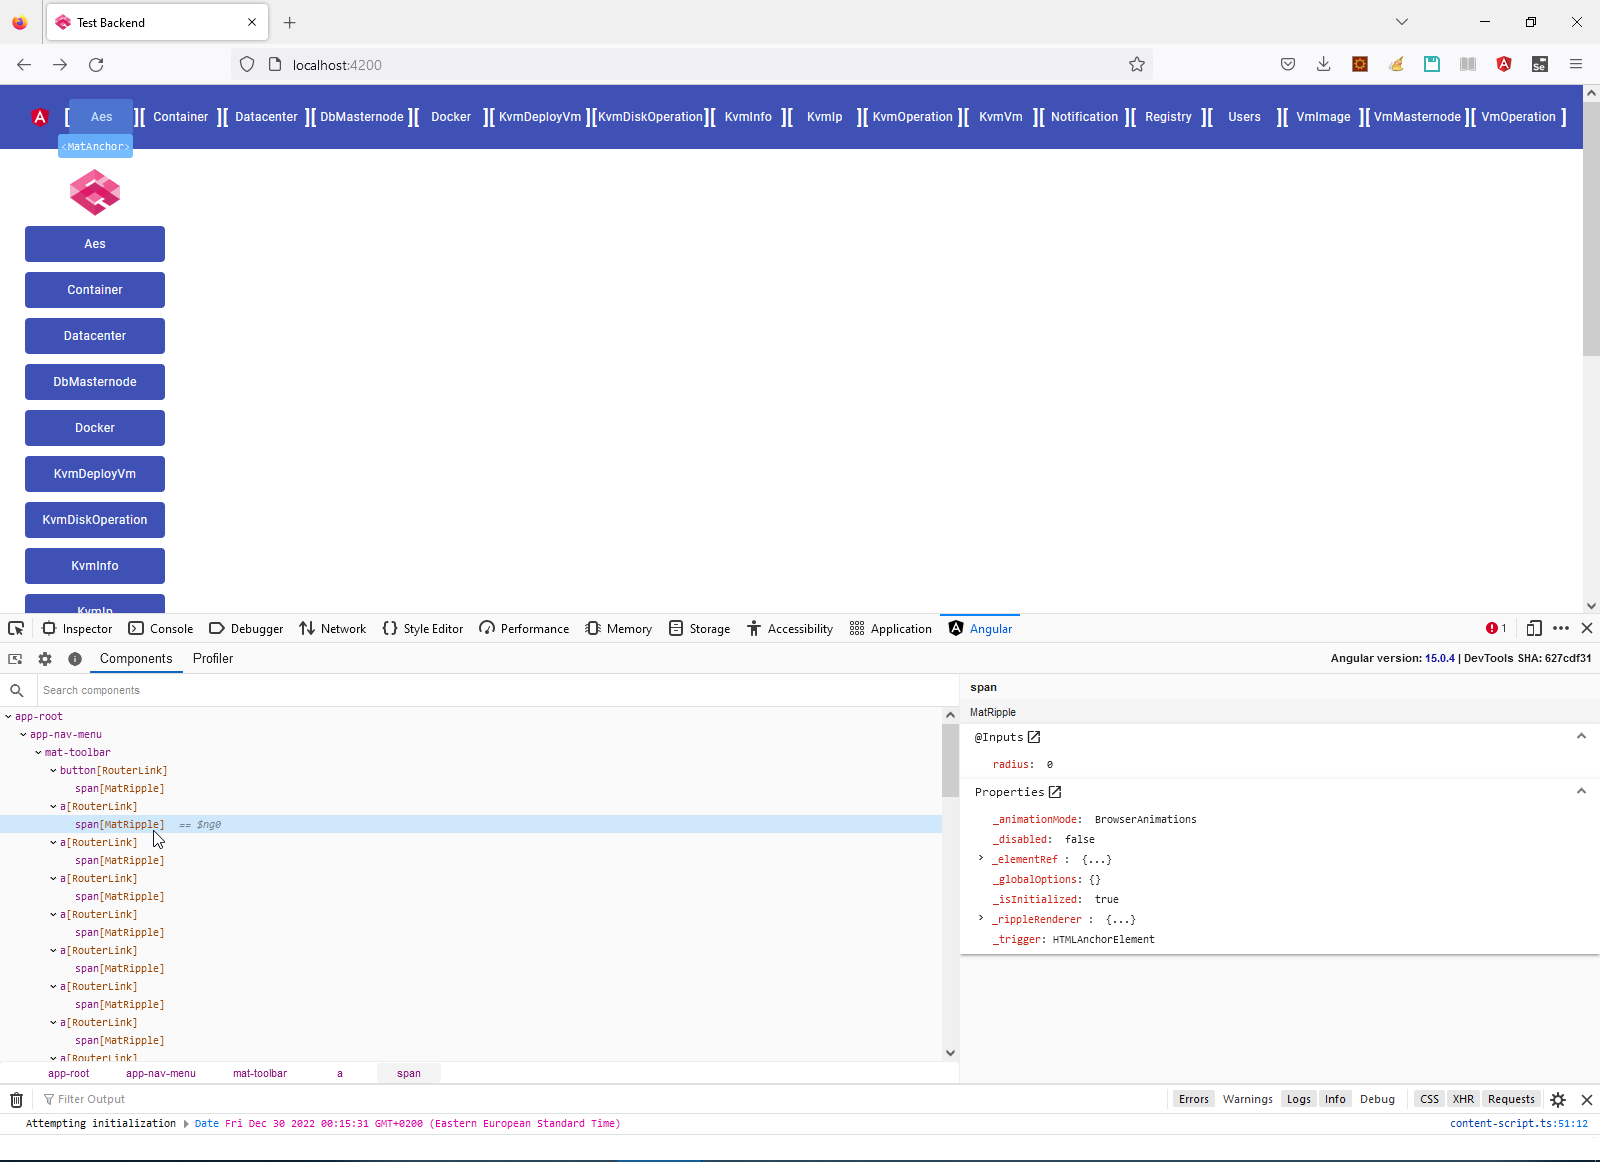Screen dimensions: 1600x1162
Task: Click the Angular DevTools inspect element icon
Action: click(15, 659)
